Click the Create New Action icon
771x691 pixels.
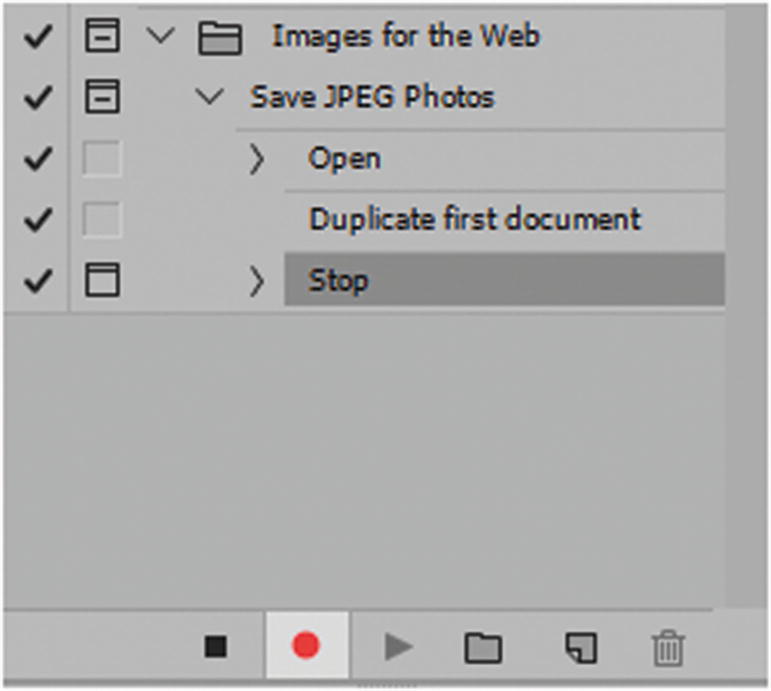point(581,648)
